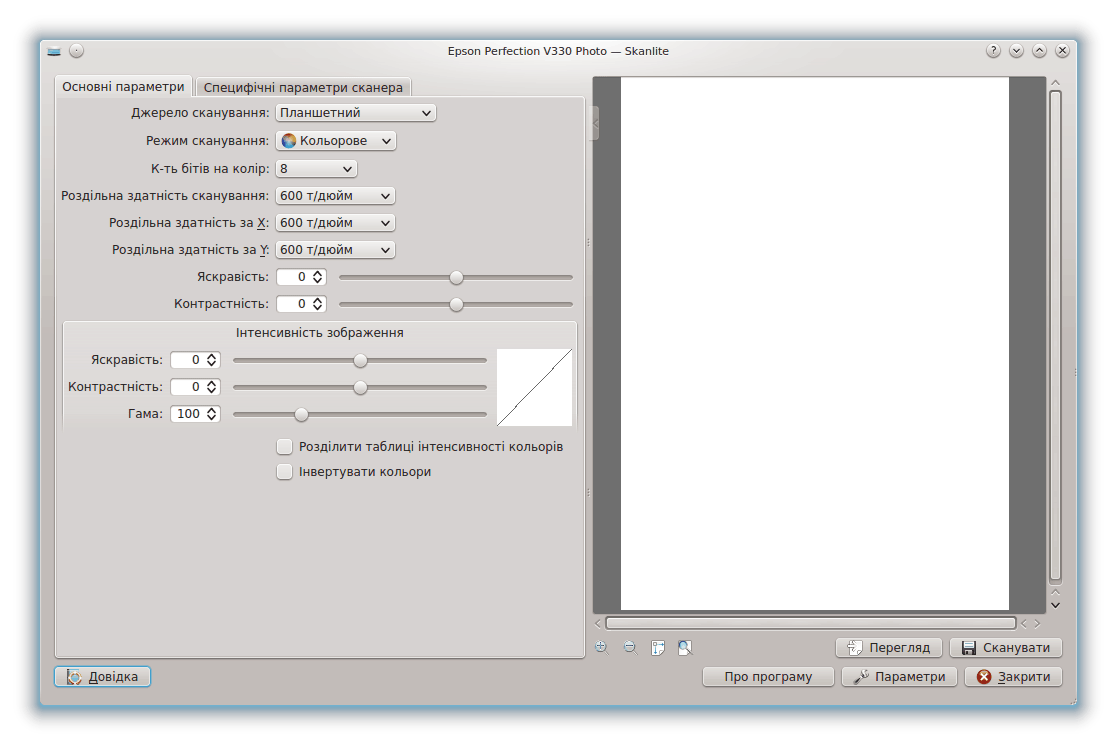Open the window menu icon in title bar
Screen dimensions: 1117x745
pyautogui.click(x=54, y=51)
